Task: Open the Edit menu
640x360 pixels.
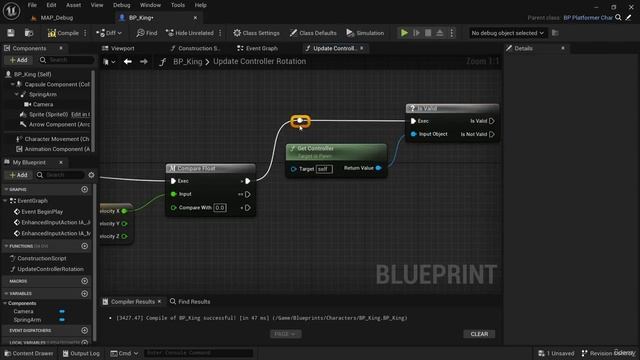Action: coord(51,5)
